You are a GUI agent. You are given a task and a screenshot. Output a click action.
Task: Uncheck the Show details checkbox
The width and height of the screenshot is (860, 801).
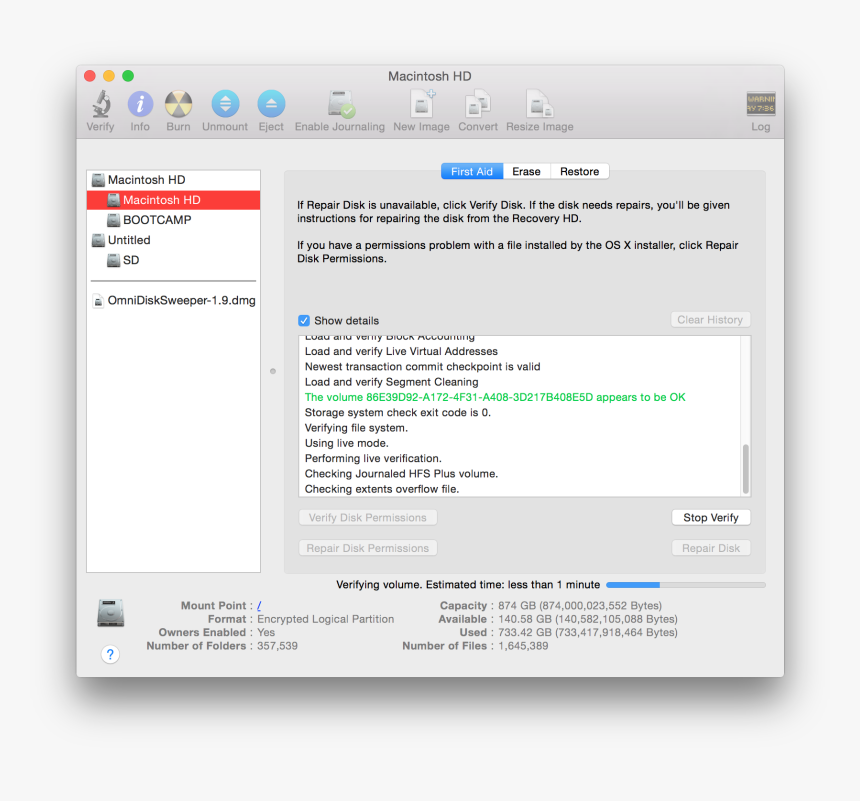(304, 320)
